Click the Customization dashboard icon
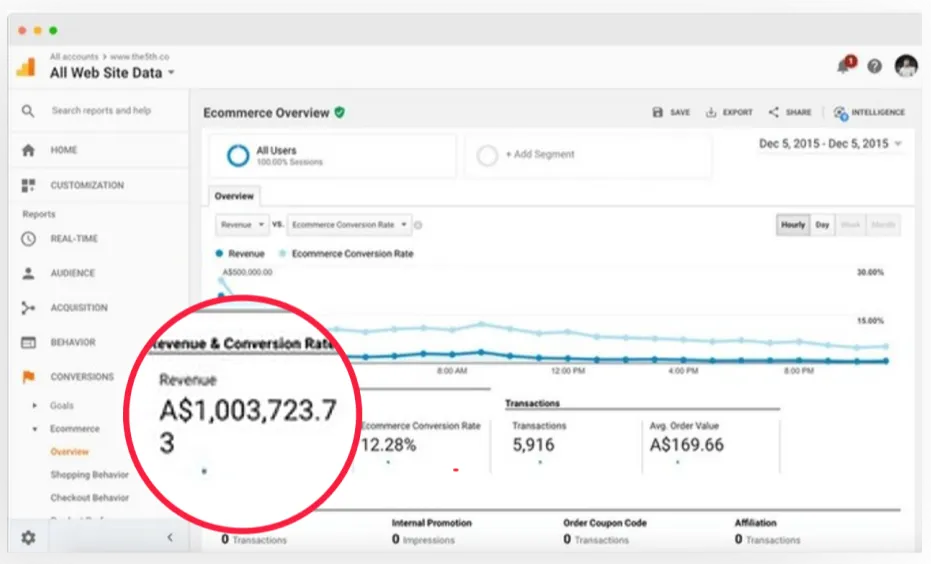 click(x=28, y=185)
